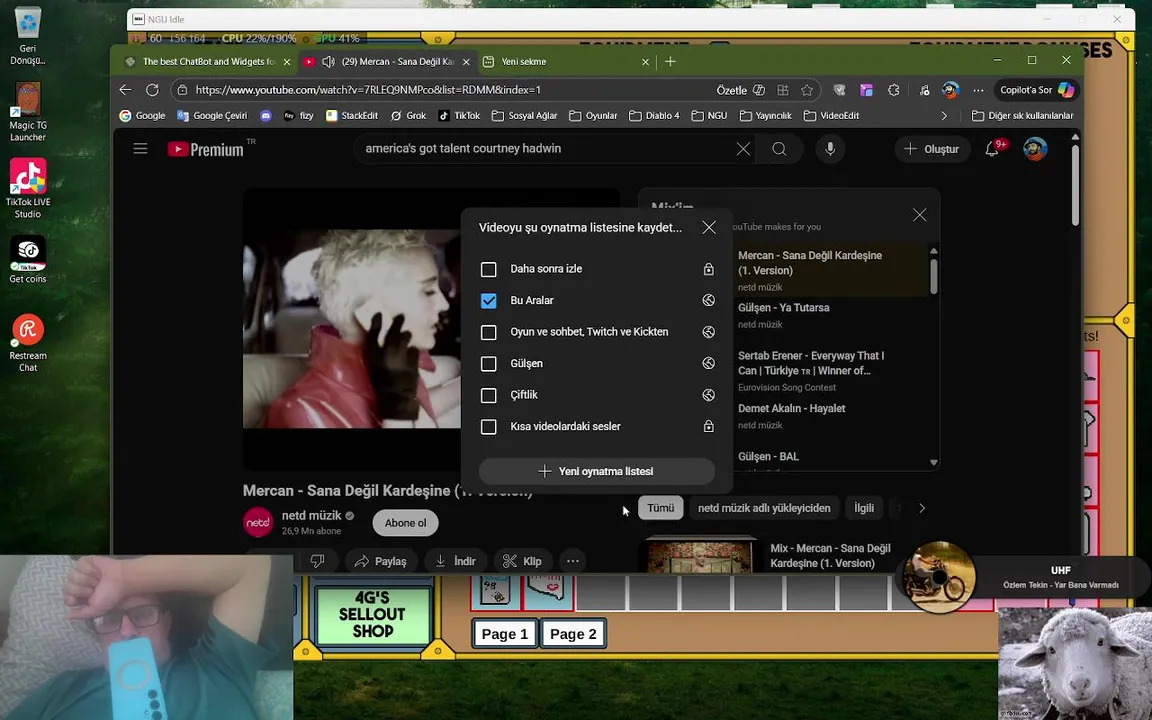Go to YouTube Premium home logo
Image resolution: width=1152 pixels, height=720 pixels.
[x=206, y=149]
